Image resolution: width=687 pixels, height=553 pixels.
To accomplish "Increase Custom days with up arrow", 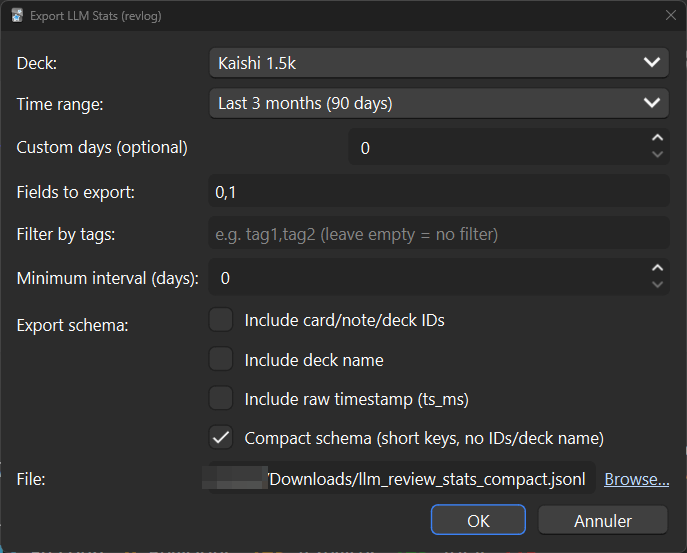I will coord(657,138).
